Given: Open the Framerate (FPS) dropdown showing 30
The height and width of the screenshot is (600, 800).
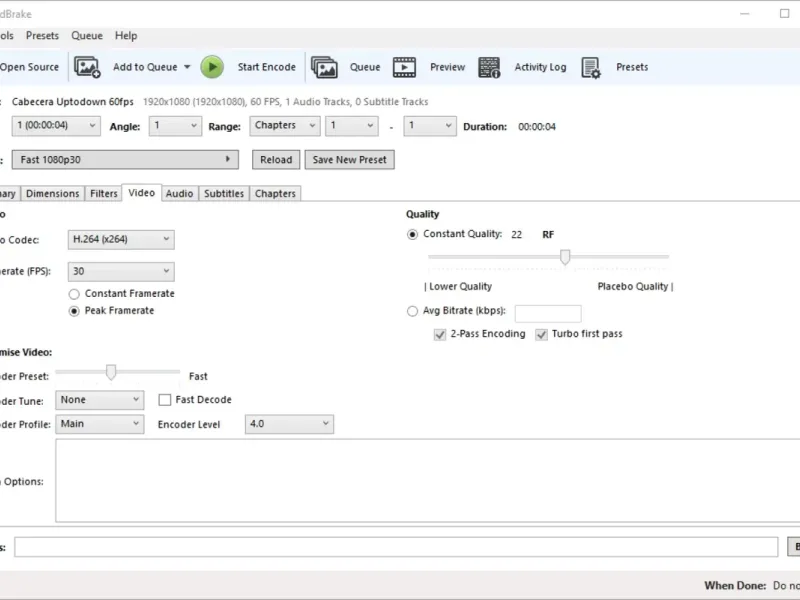Looking at the screenshot, I should pos(121,271).
